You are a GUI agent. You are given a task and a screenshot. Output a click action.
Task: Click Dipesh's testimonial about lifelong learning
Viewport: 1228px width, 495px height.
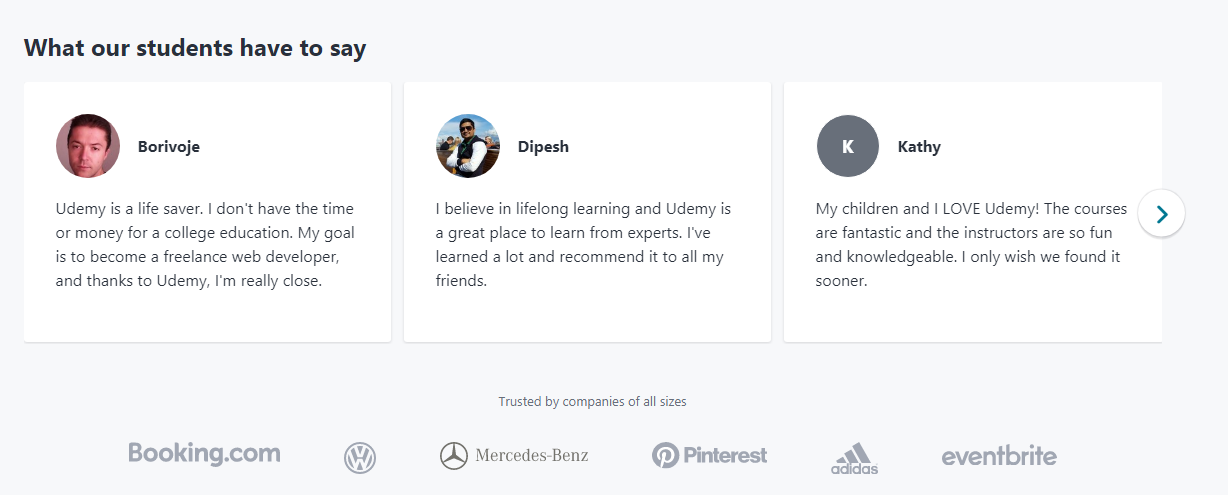tap(583, 245)
